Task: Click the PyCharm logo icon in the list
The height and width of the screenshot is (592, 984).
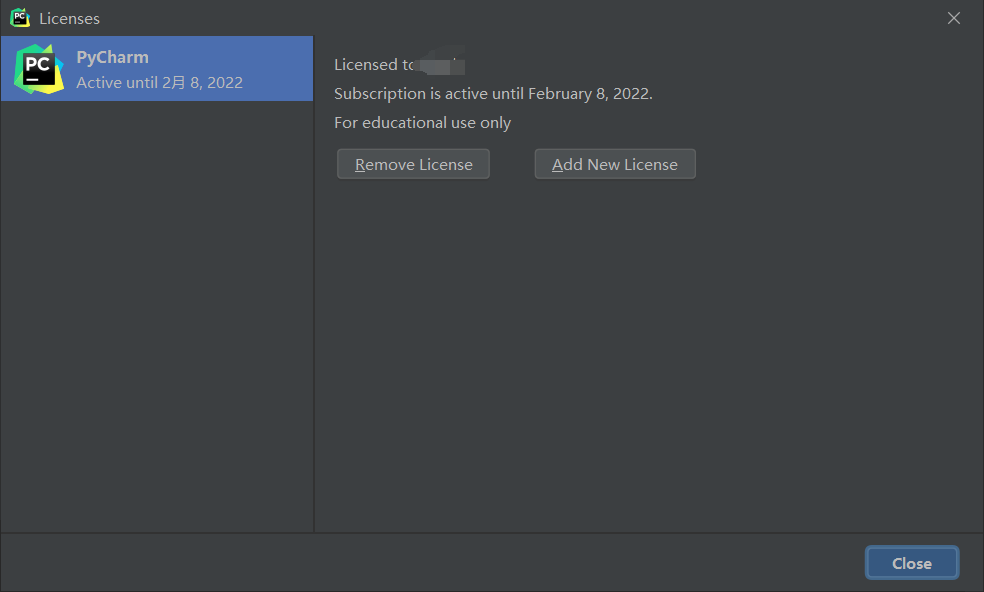Action: 39,69
